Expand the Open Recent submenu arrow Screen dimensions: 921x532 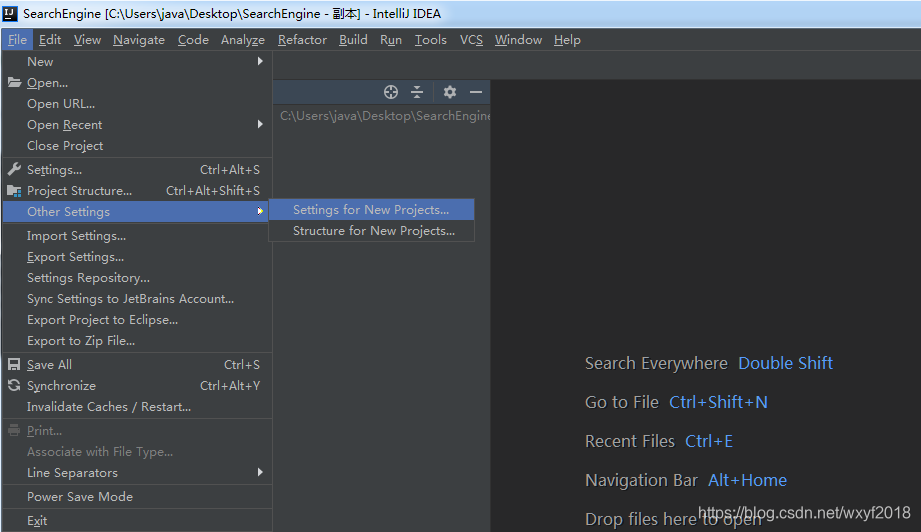coord(260,124)
